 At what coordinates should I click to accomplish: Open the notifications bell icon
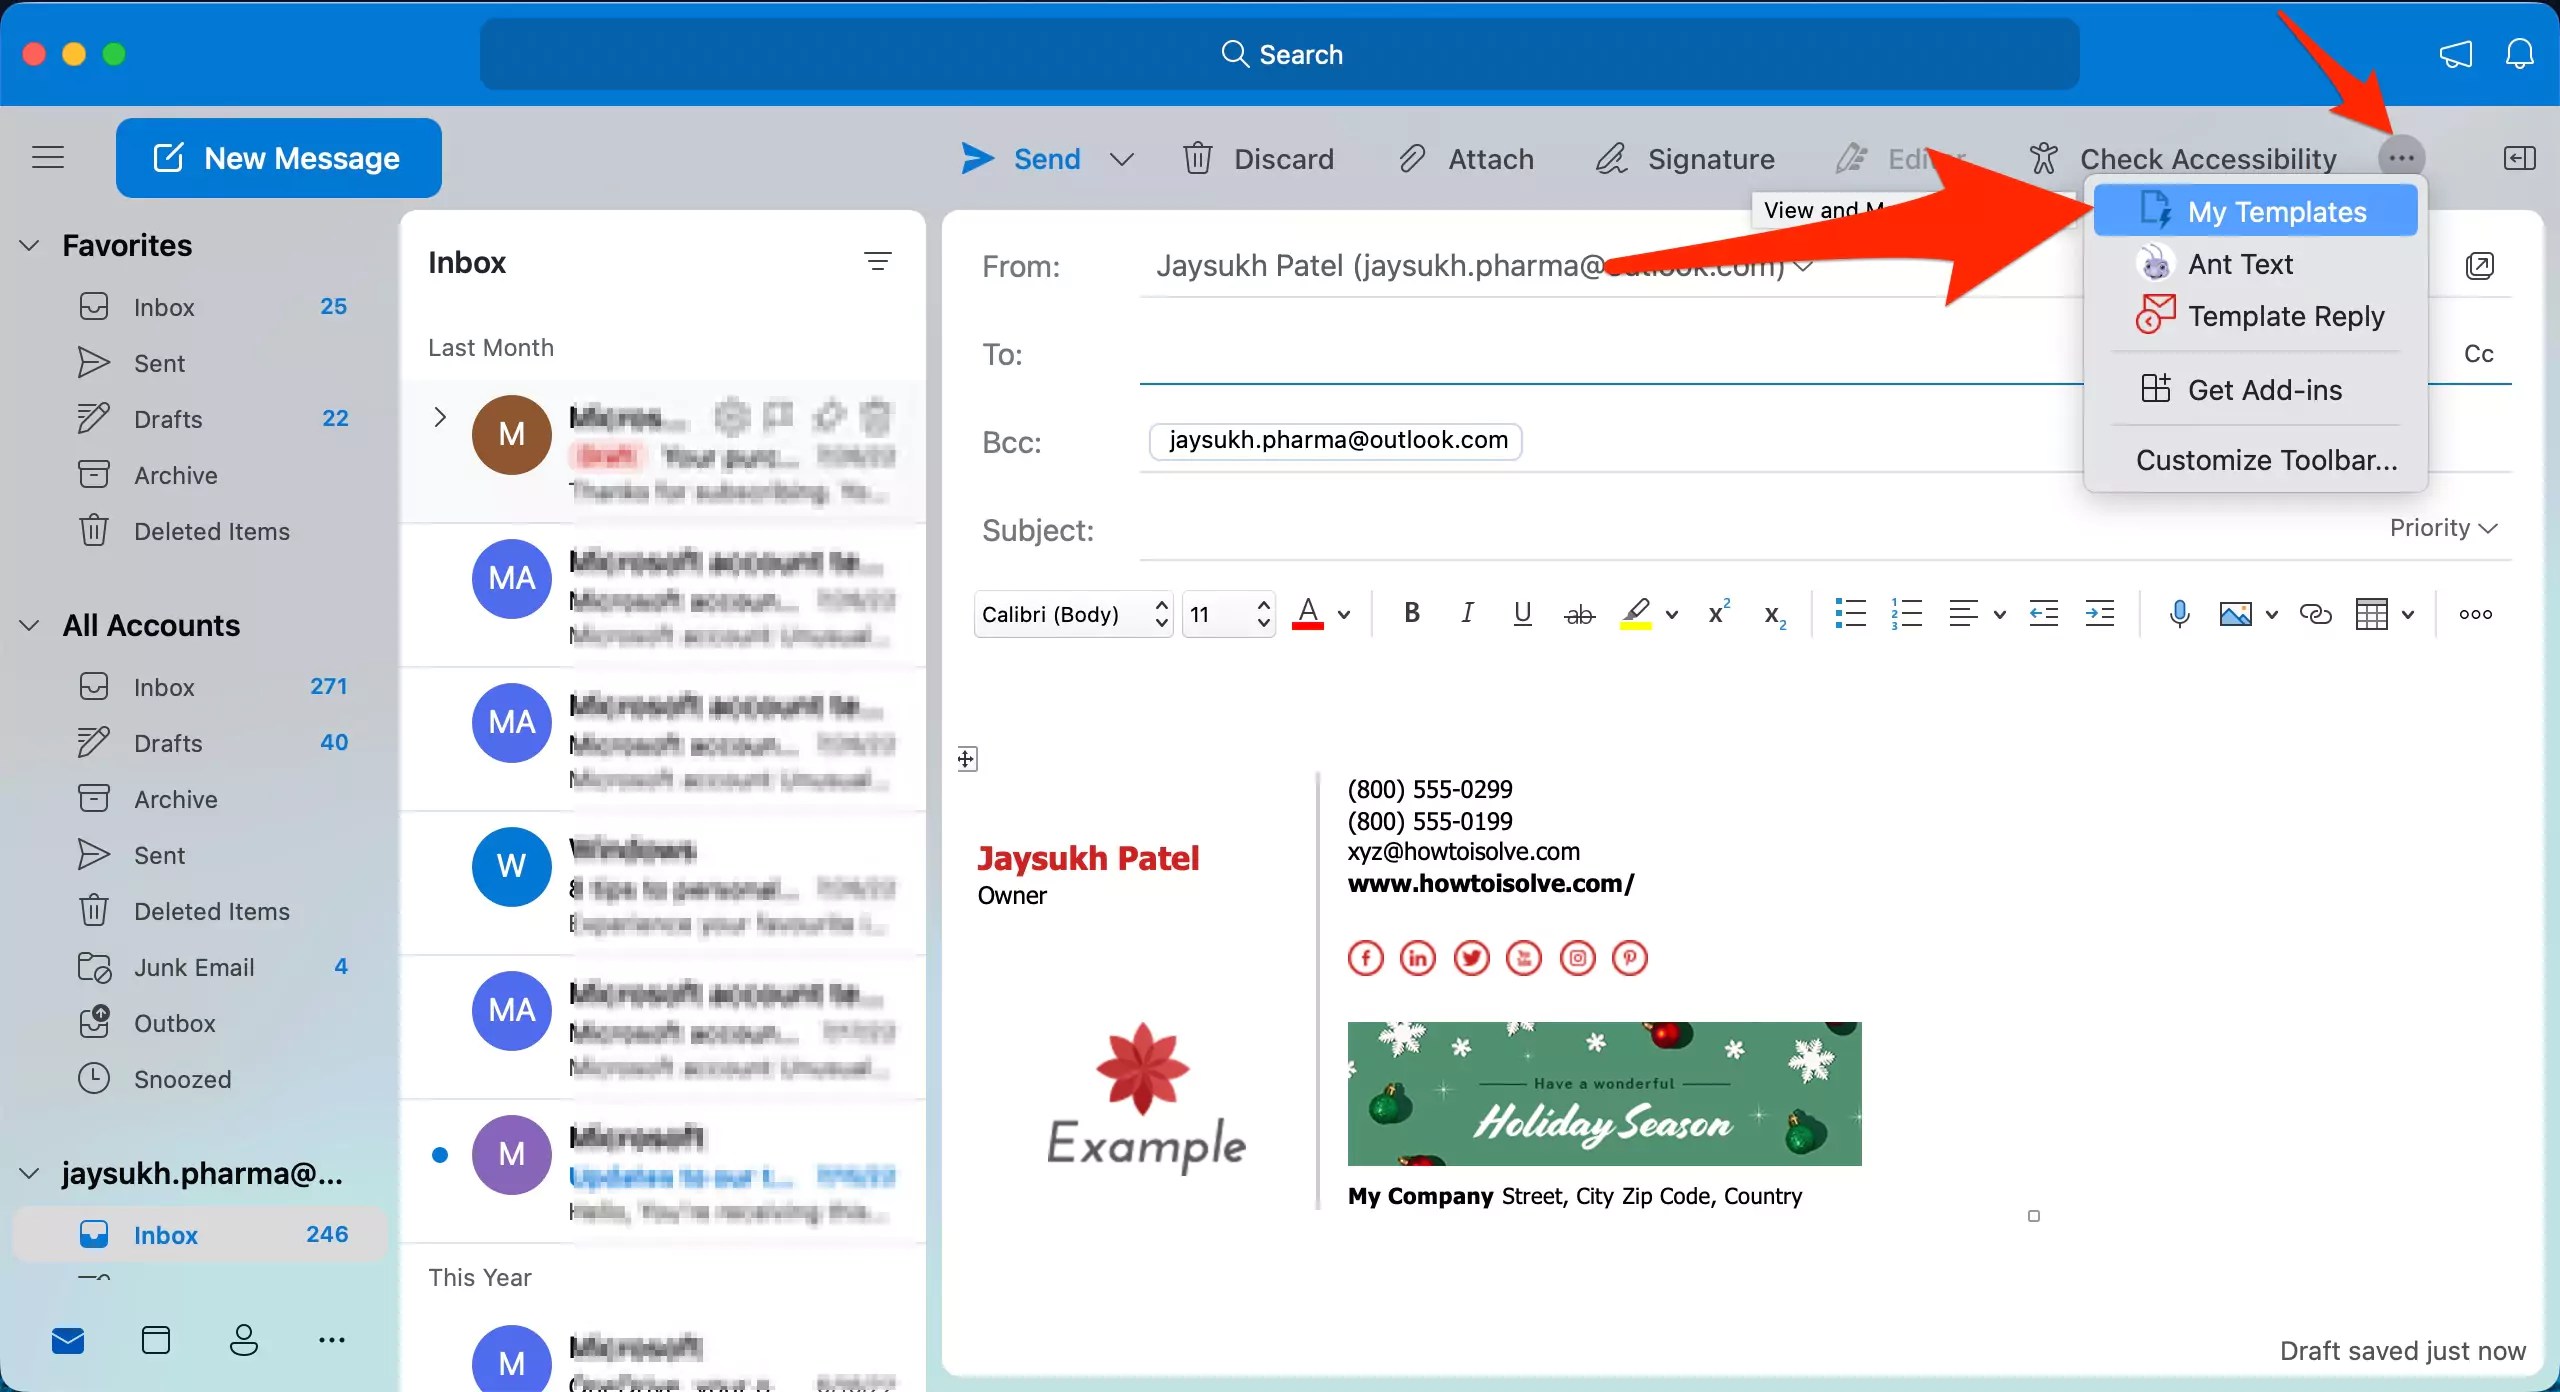(x=2519, y=54)
